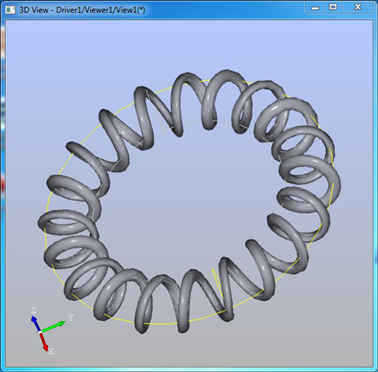Click the 3D View window icon in title bar
Image resolution: width=378 pixels, height=372 pixels.
tap(10, 9)
